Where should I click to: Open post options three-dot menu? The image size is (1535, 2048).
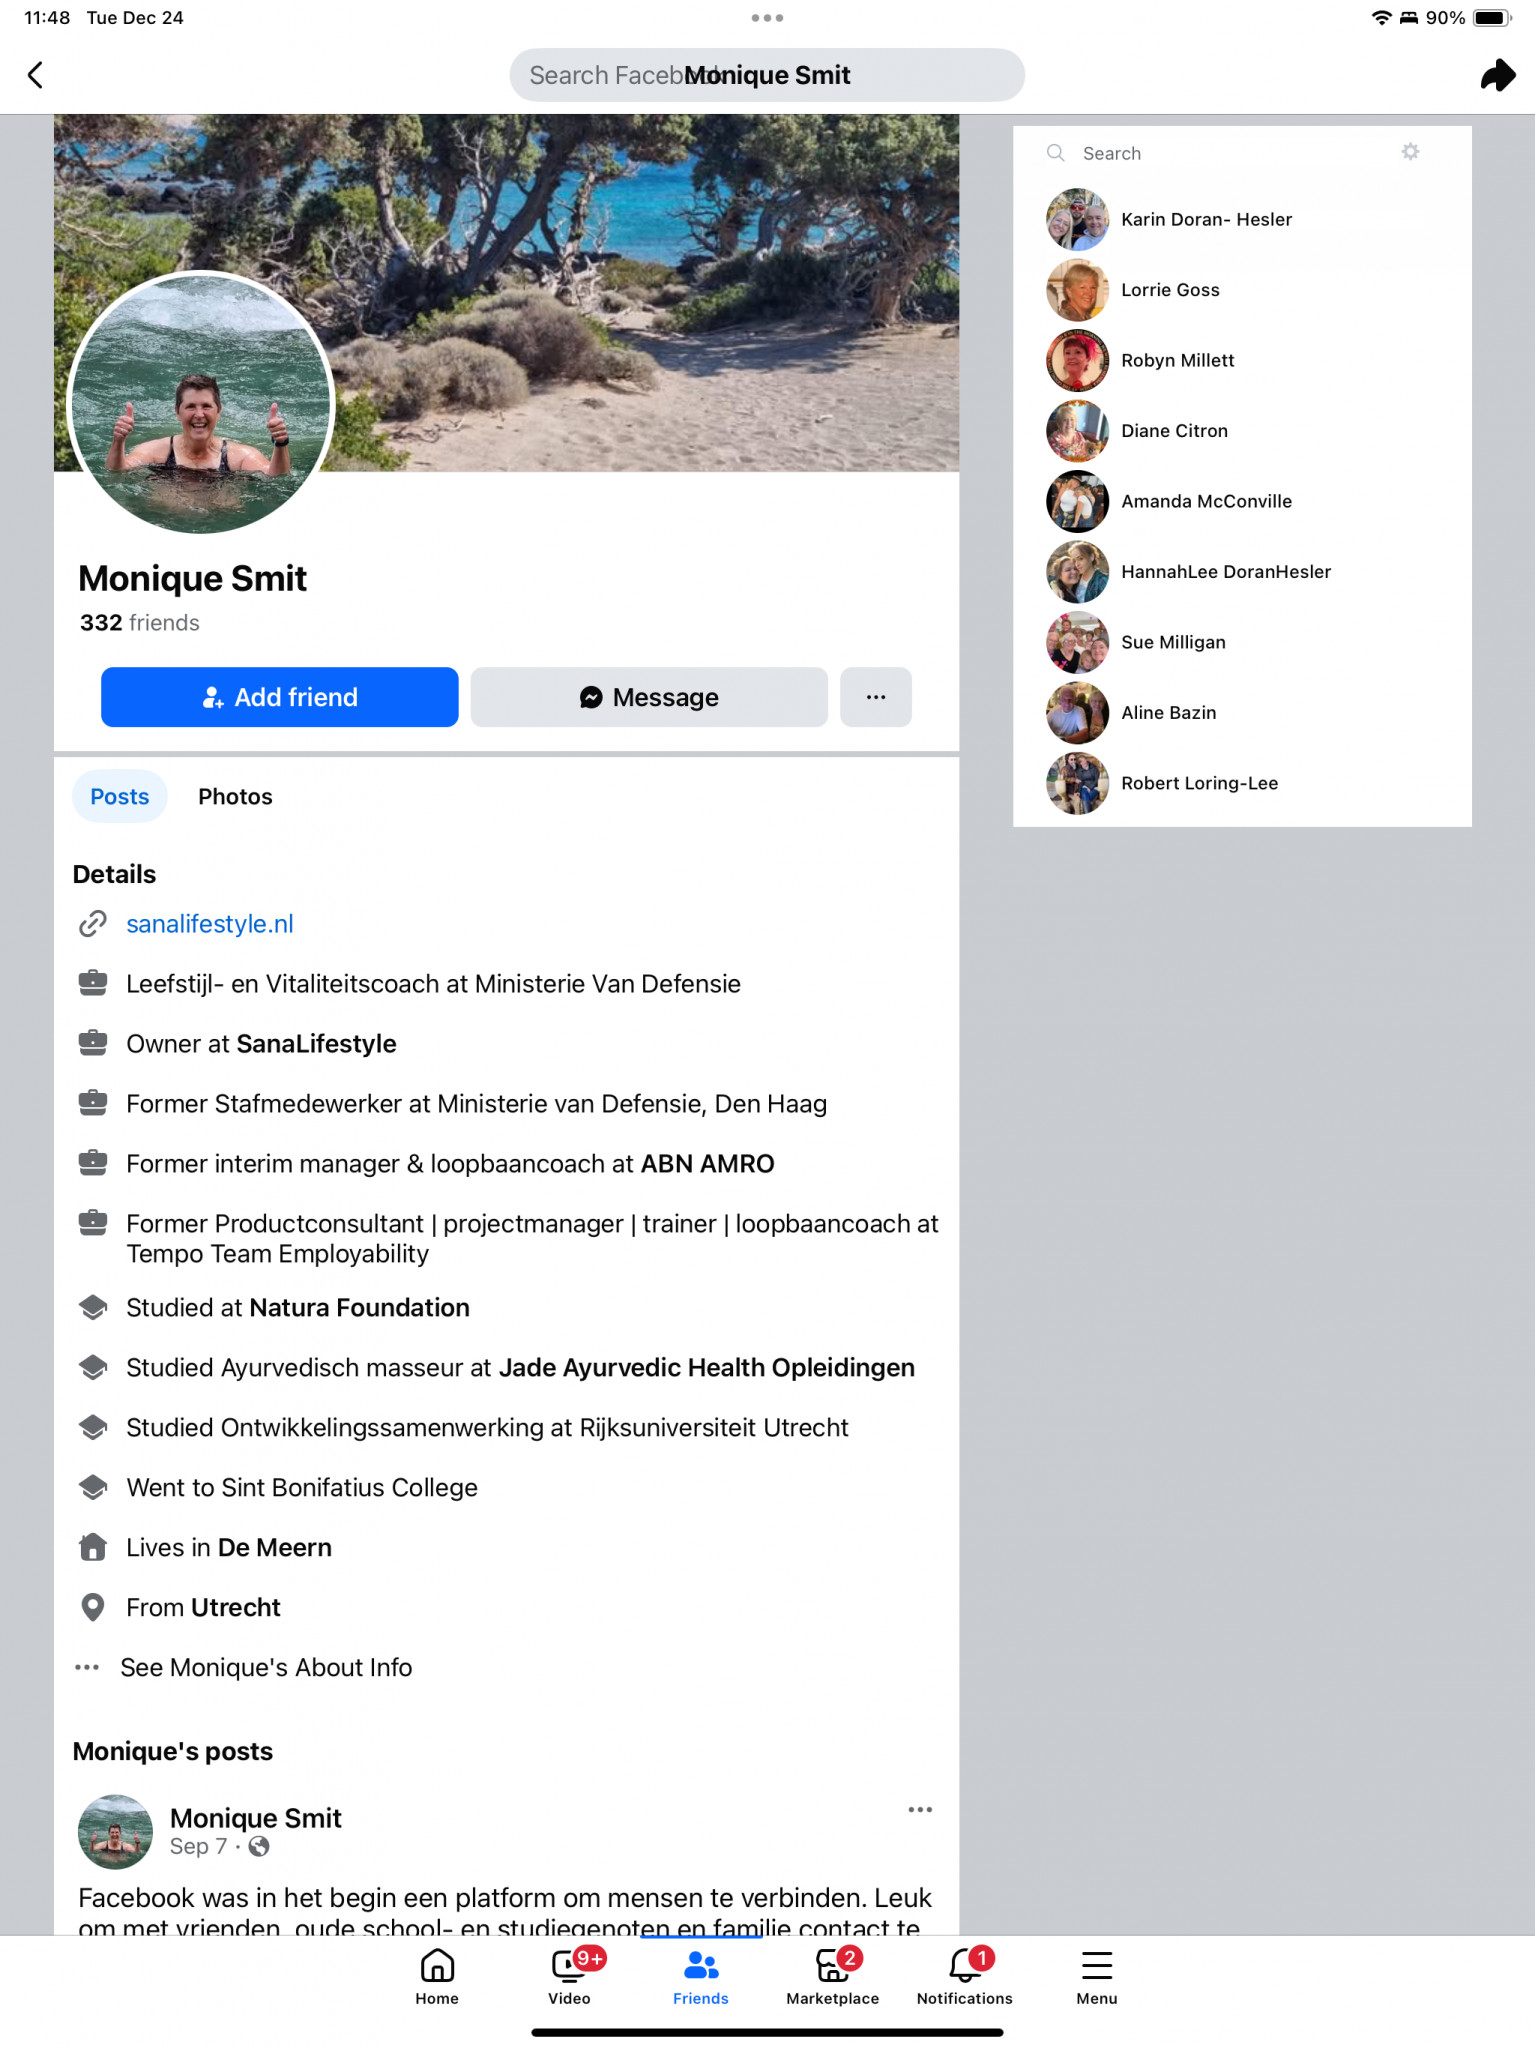coord(920,1810)
